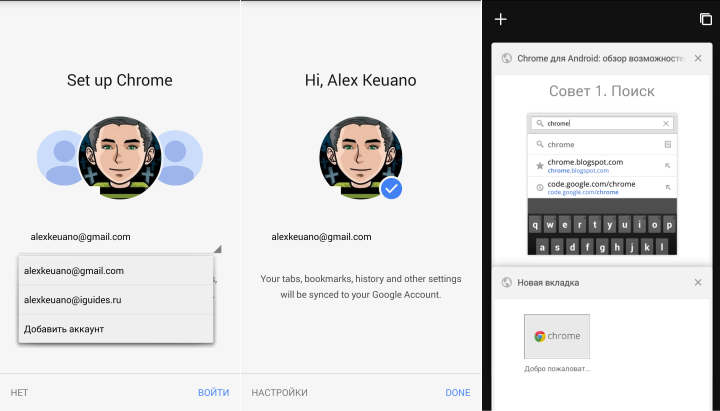Open the chrome 'Добро пожаловат...' thumbnail
This screenshot has width=720, height=411.
pos(557,336)
